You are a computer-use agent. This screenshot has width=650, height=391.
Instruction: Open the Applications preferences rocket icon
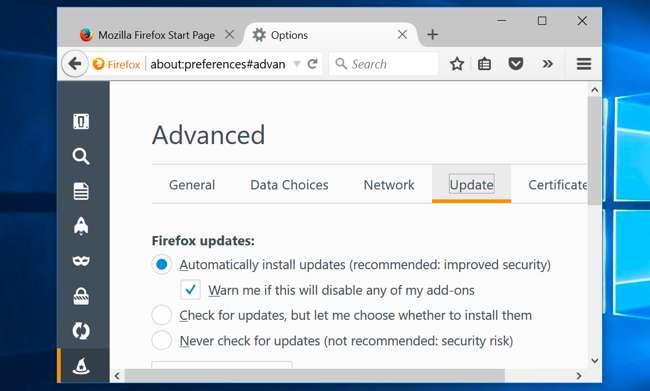pyautogui.click(x=81, y=226)
